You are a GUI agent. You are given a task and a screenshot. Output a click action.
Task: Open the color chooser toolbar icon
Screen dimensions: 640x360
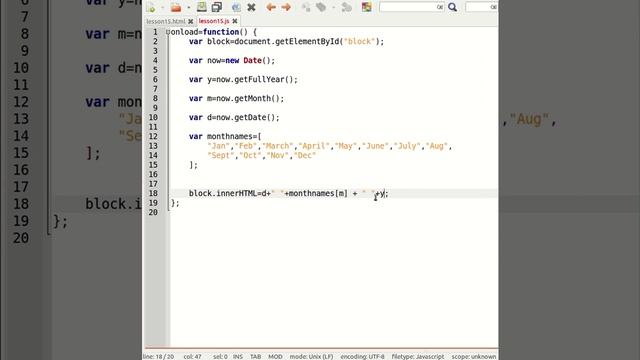click(x=367, y=7)
